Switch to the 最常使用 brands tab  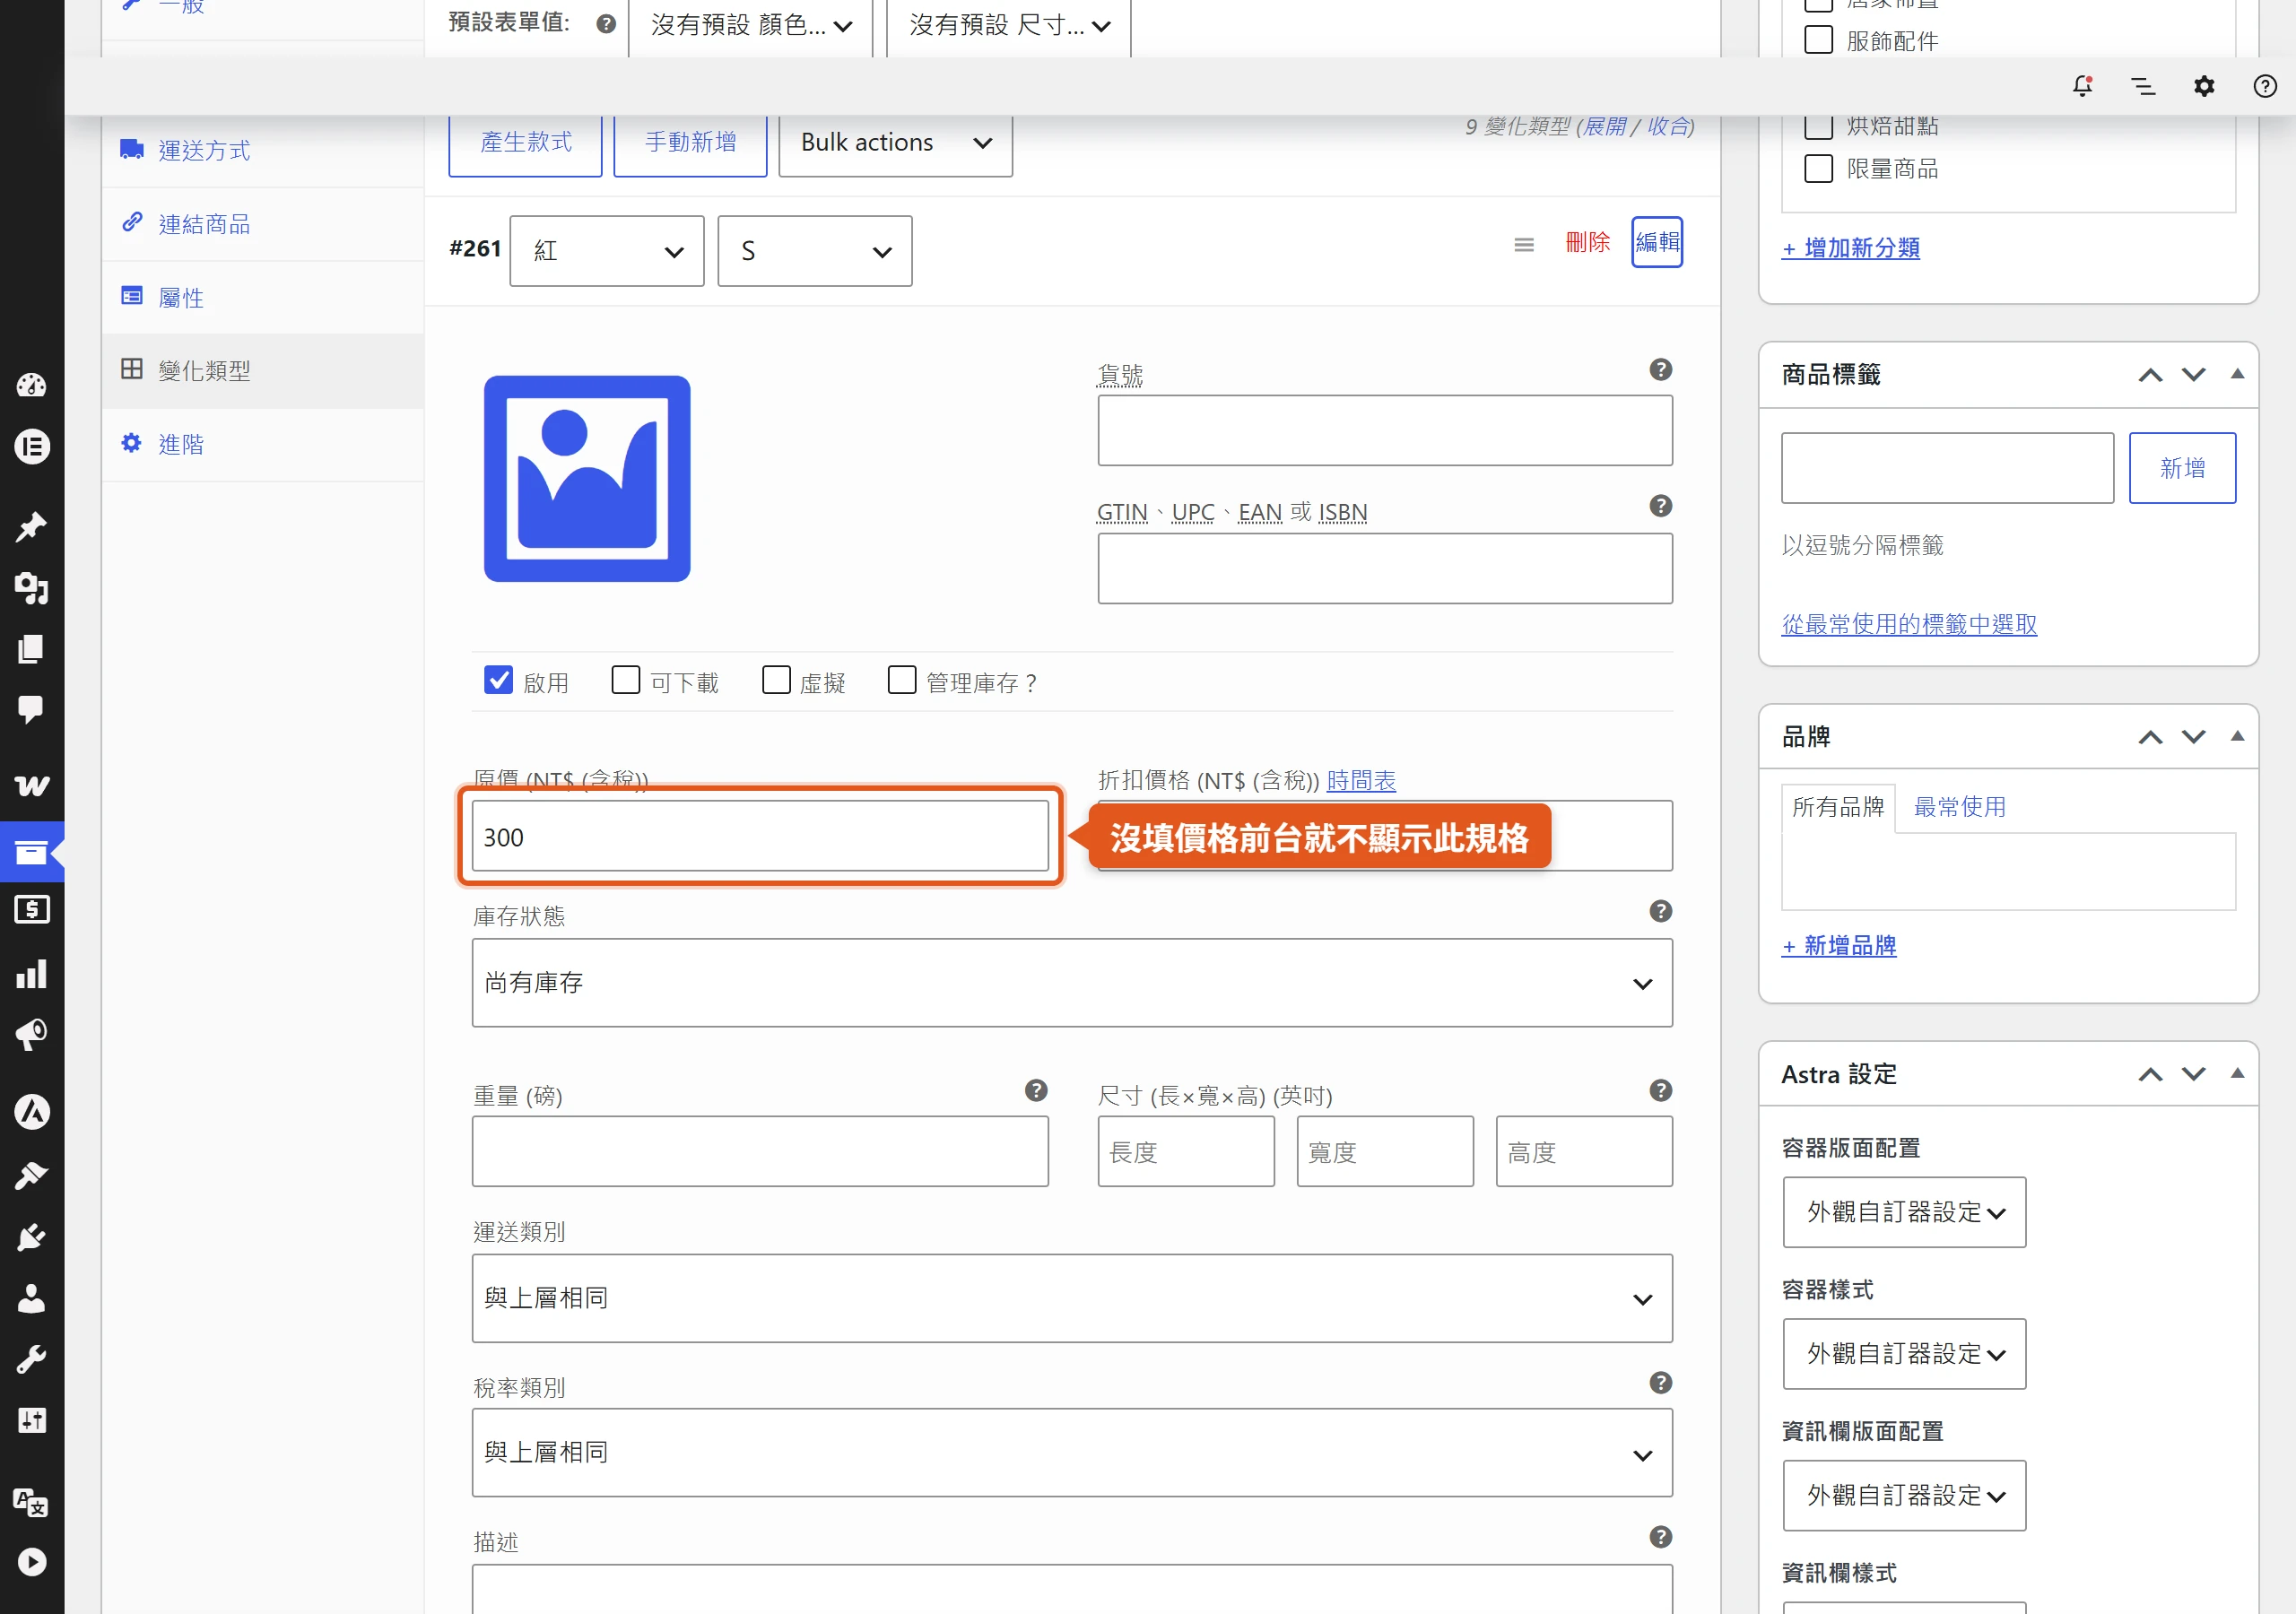pyautogui.click(x=1959, y=807)
